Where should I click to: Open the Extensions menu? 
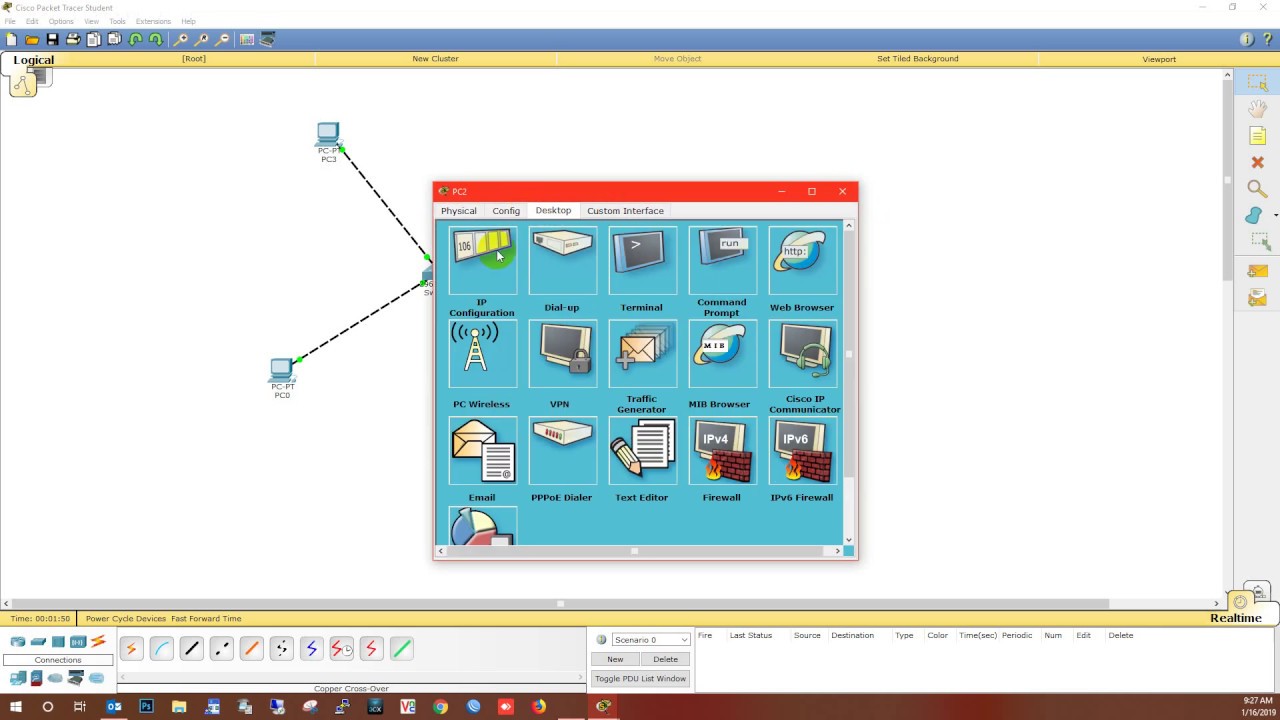tap(153, 21)
